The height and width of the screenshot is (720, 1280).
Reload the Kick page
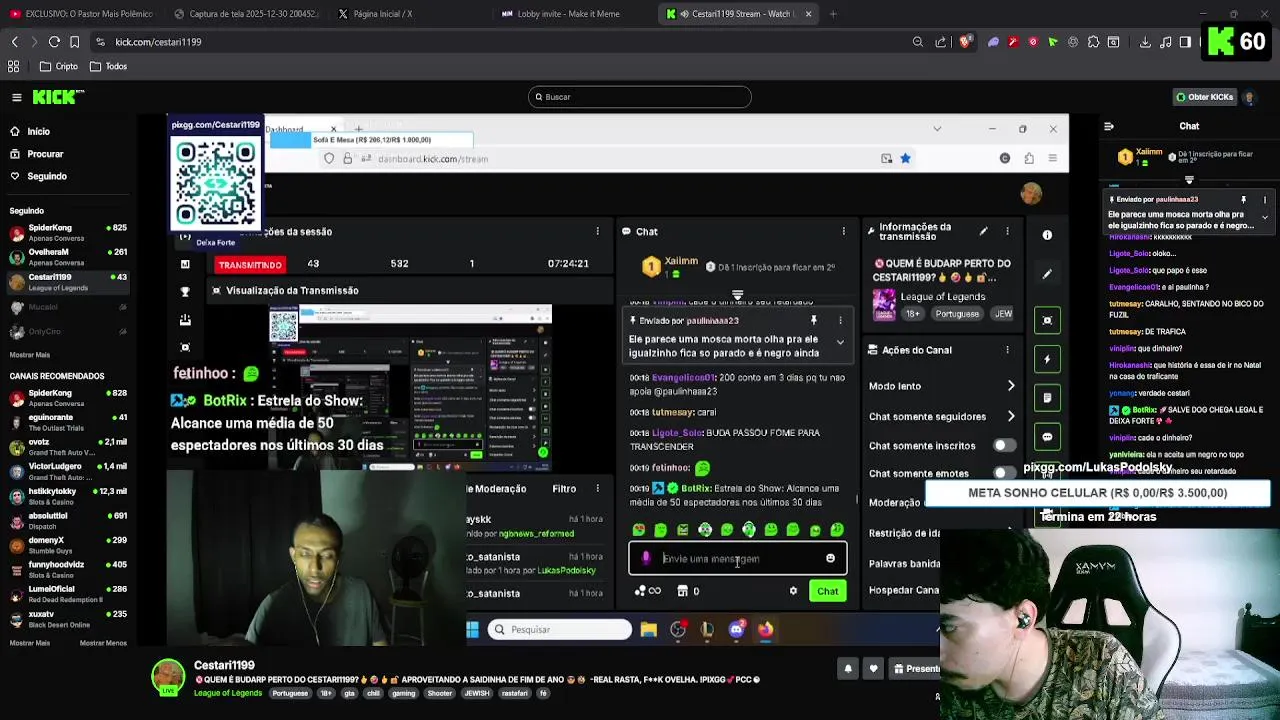pos(54,42)
